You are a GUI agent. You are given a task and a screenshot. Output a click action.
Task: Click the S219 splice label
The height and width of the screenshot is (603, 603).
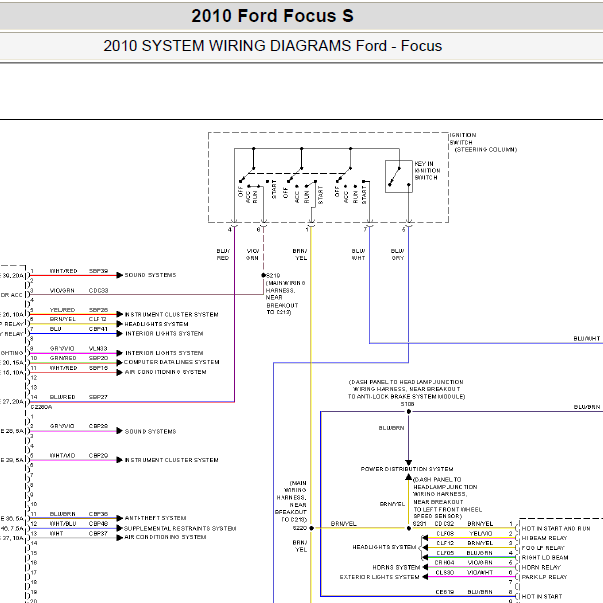tap(273, 275)
